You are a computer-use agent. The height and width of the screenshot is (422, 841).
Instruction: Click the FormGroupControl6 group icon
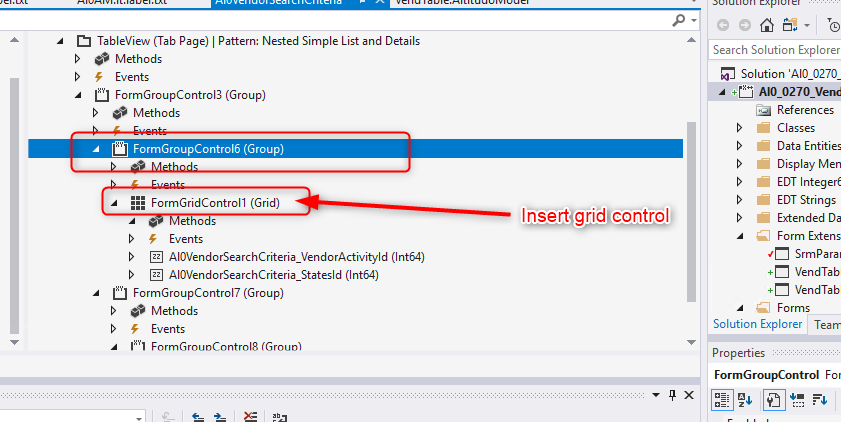(120, 149)
